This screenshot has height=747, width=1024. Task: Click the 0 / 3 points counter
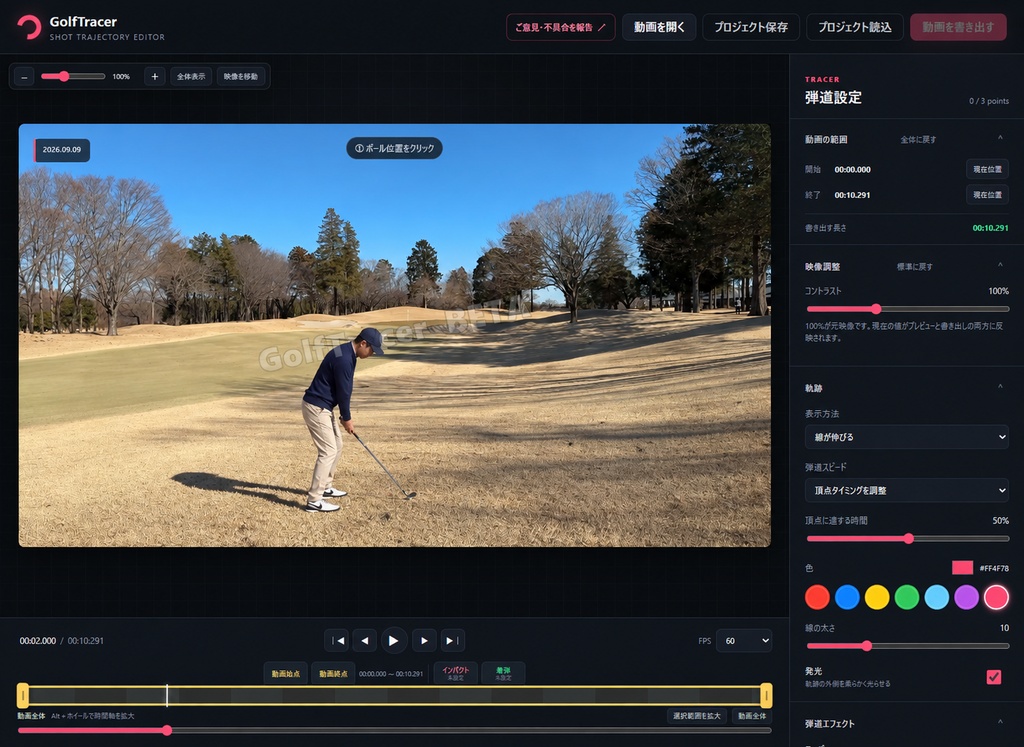[x=989, y=101]
